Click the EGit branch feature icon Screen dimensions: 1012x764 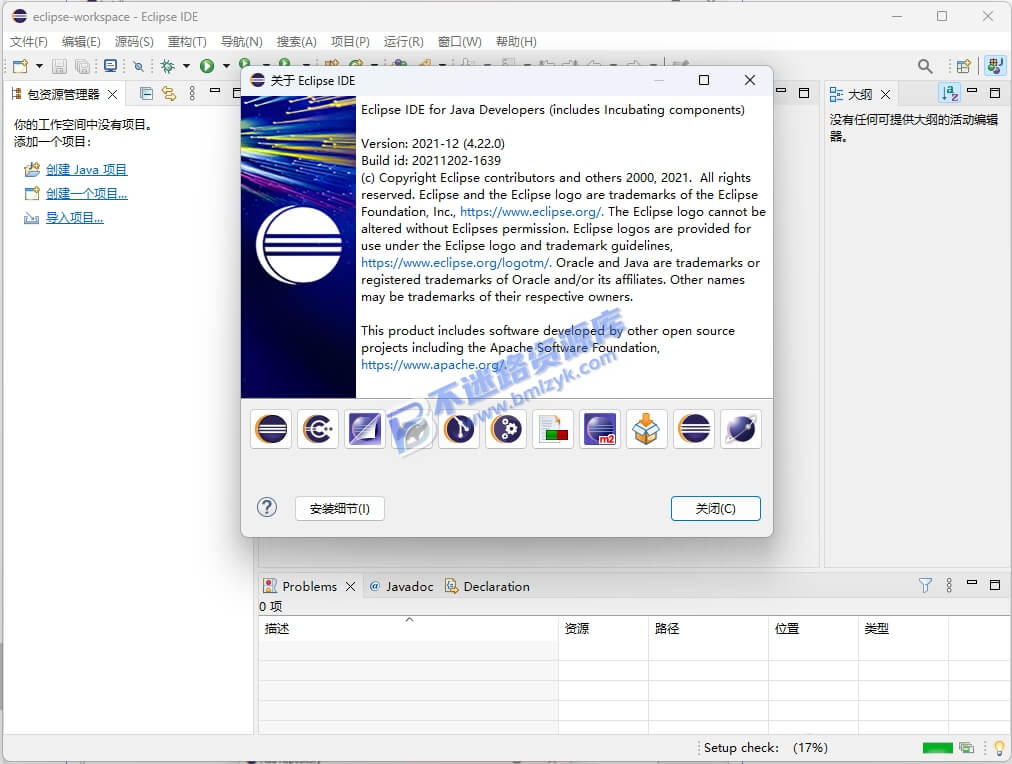tap(459, 429)
